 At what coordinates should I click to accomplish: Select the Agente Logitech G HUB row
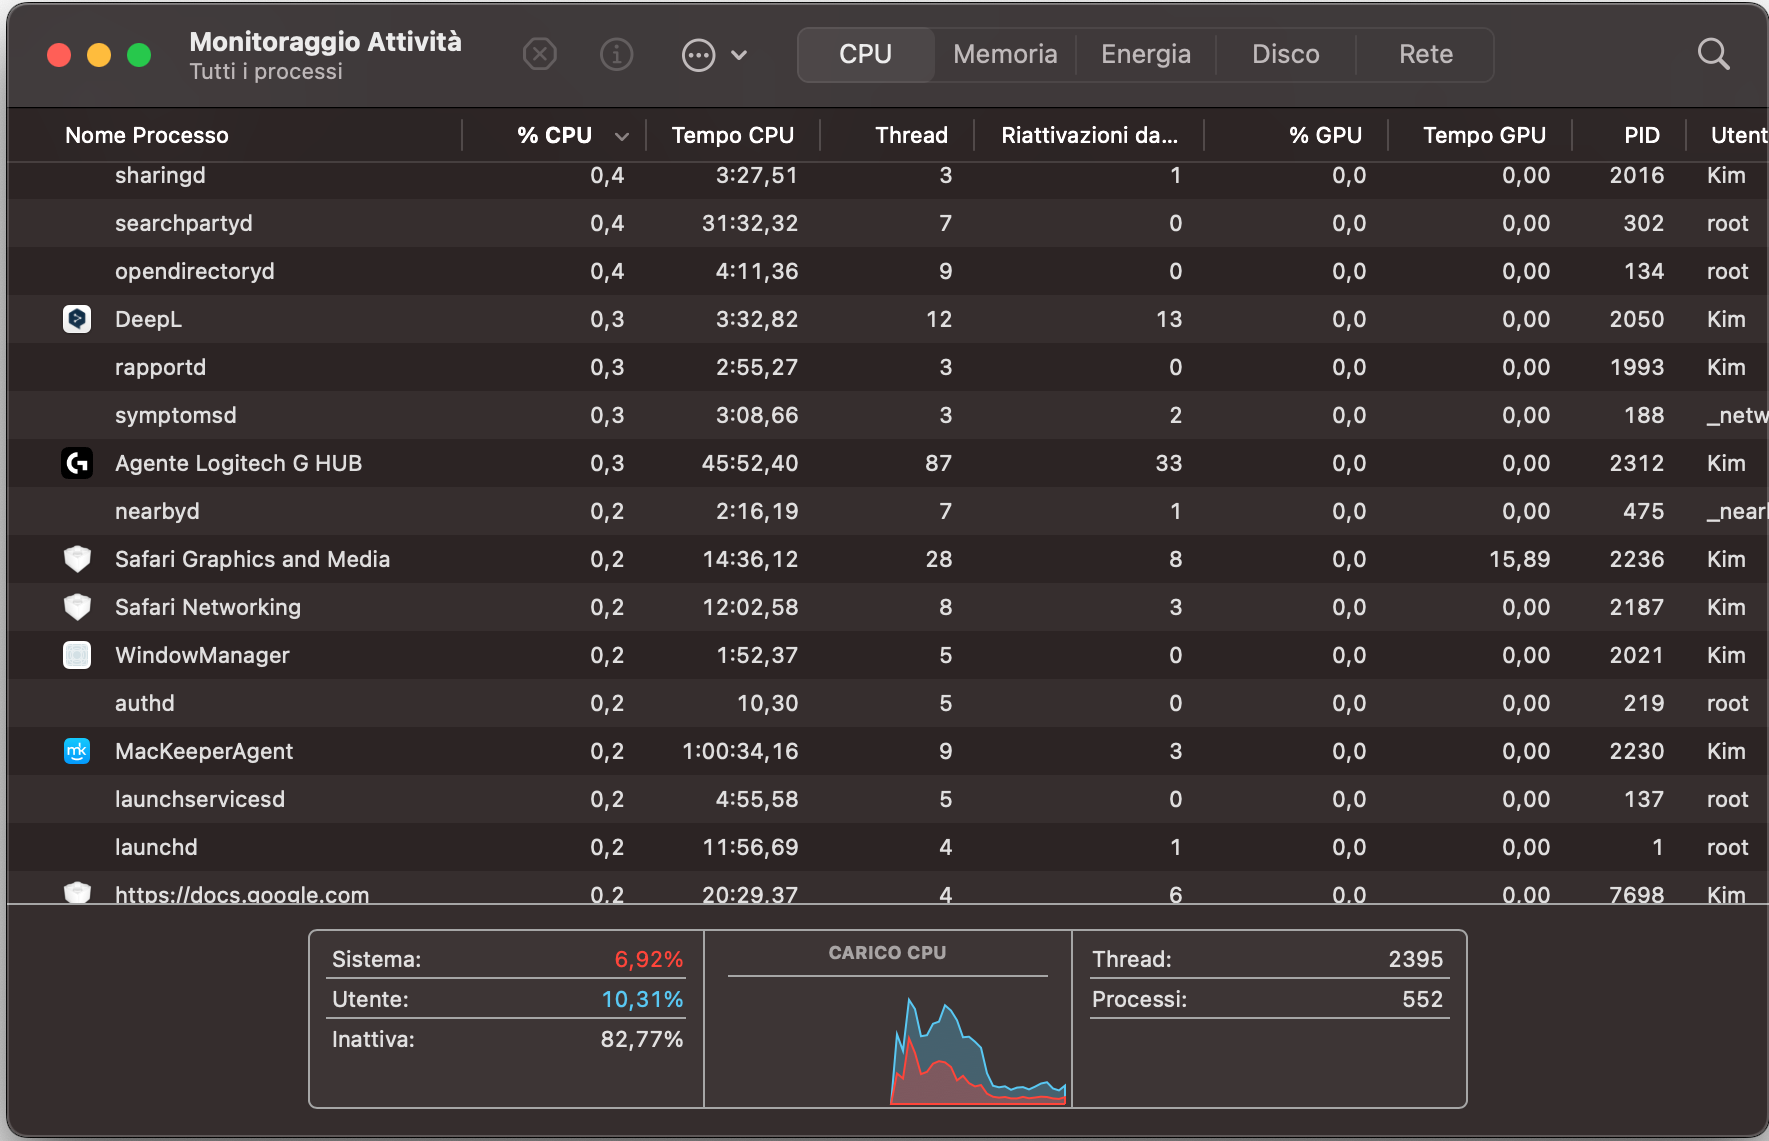pos(888,463)
